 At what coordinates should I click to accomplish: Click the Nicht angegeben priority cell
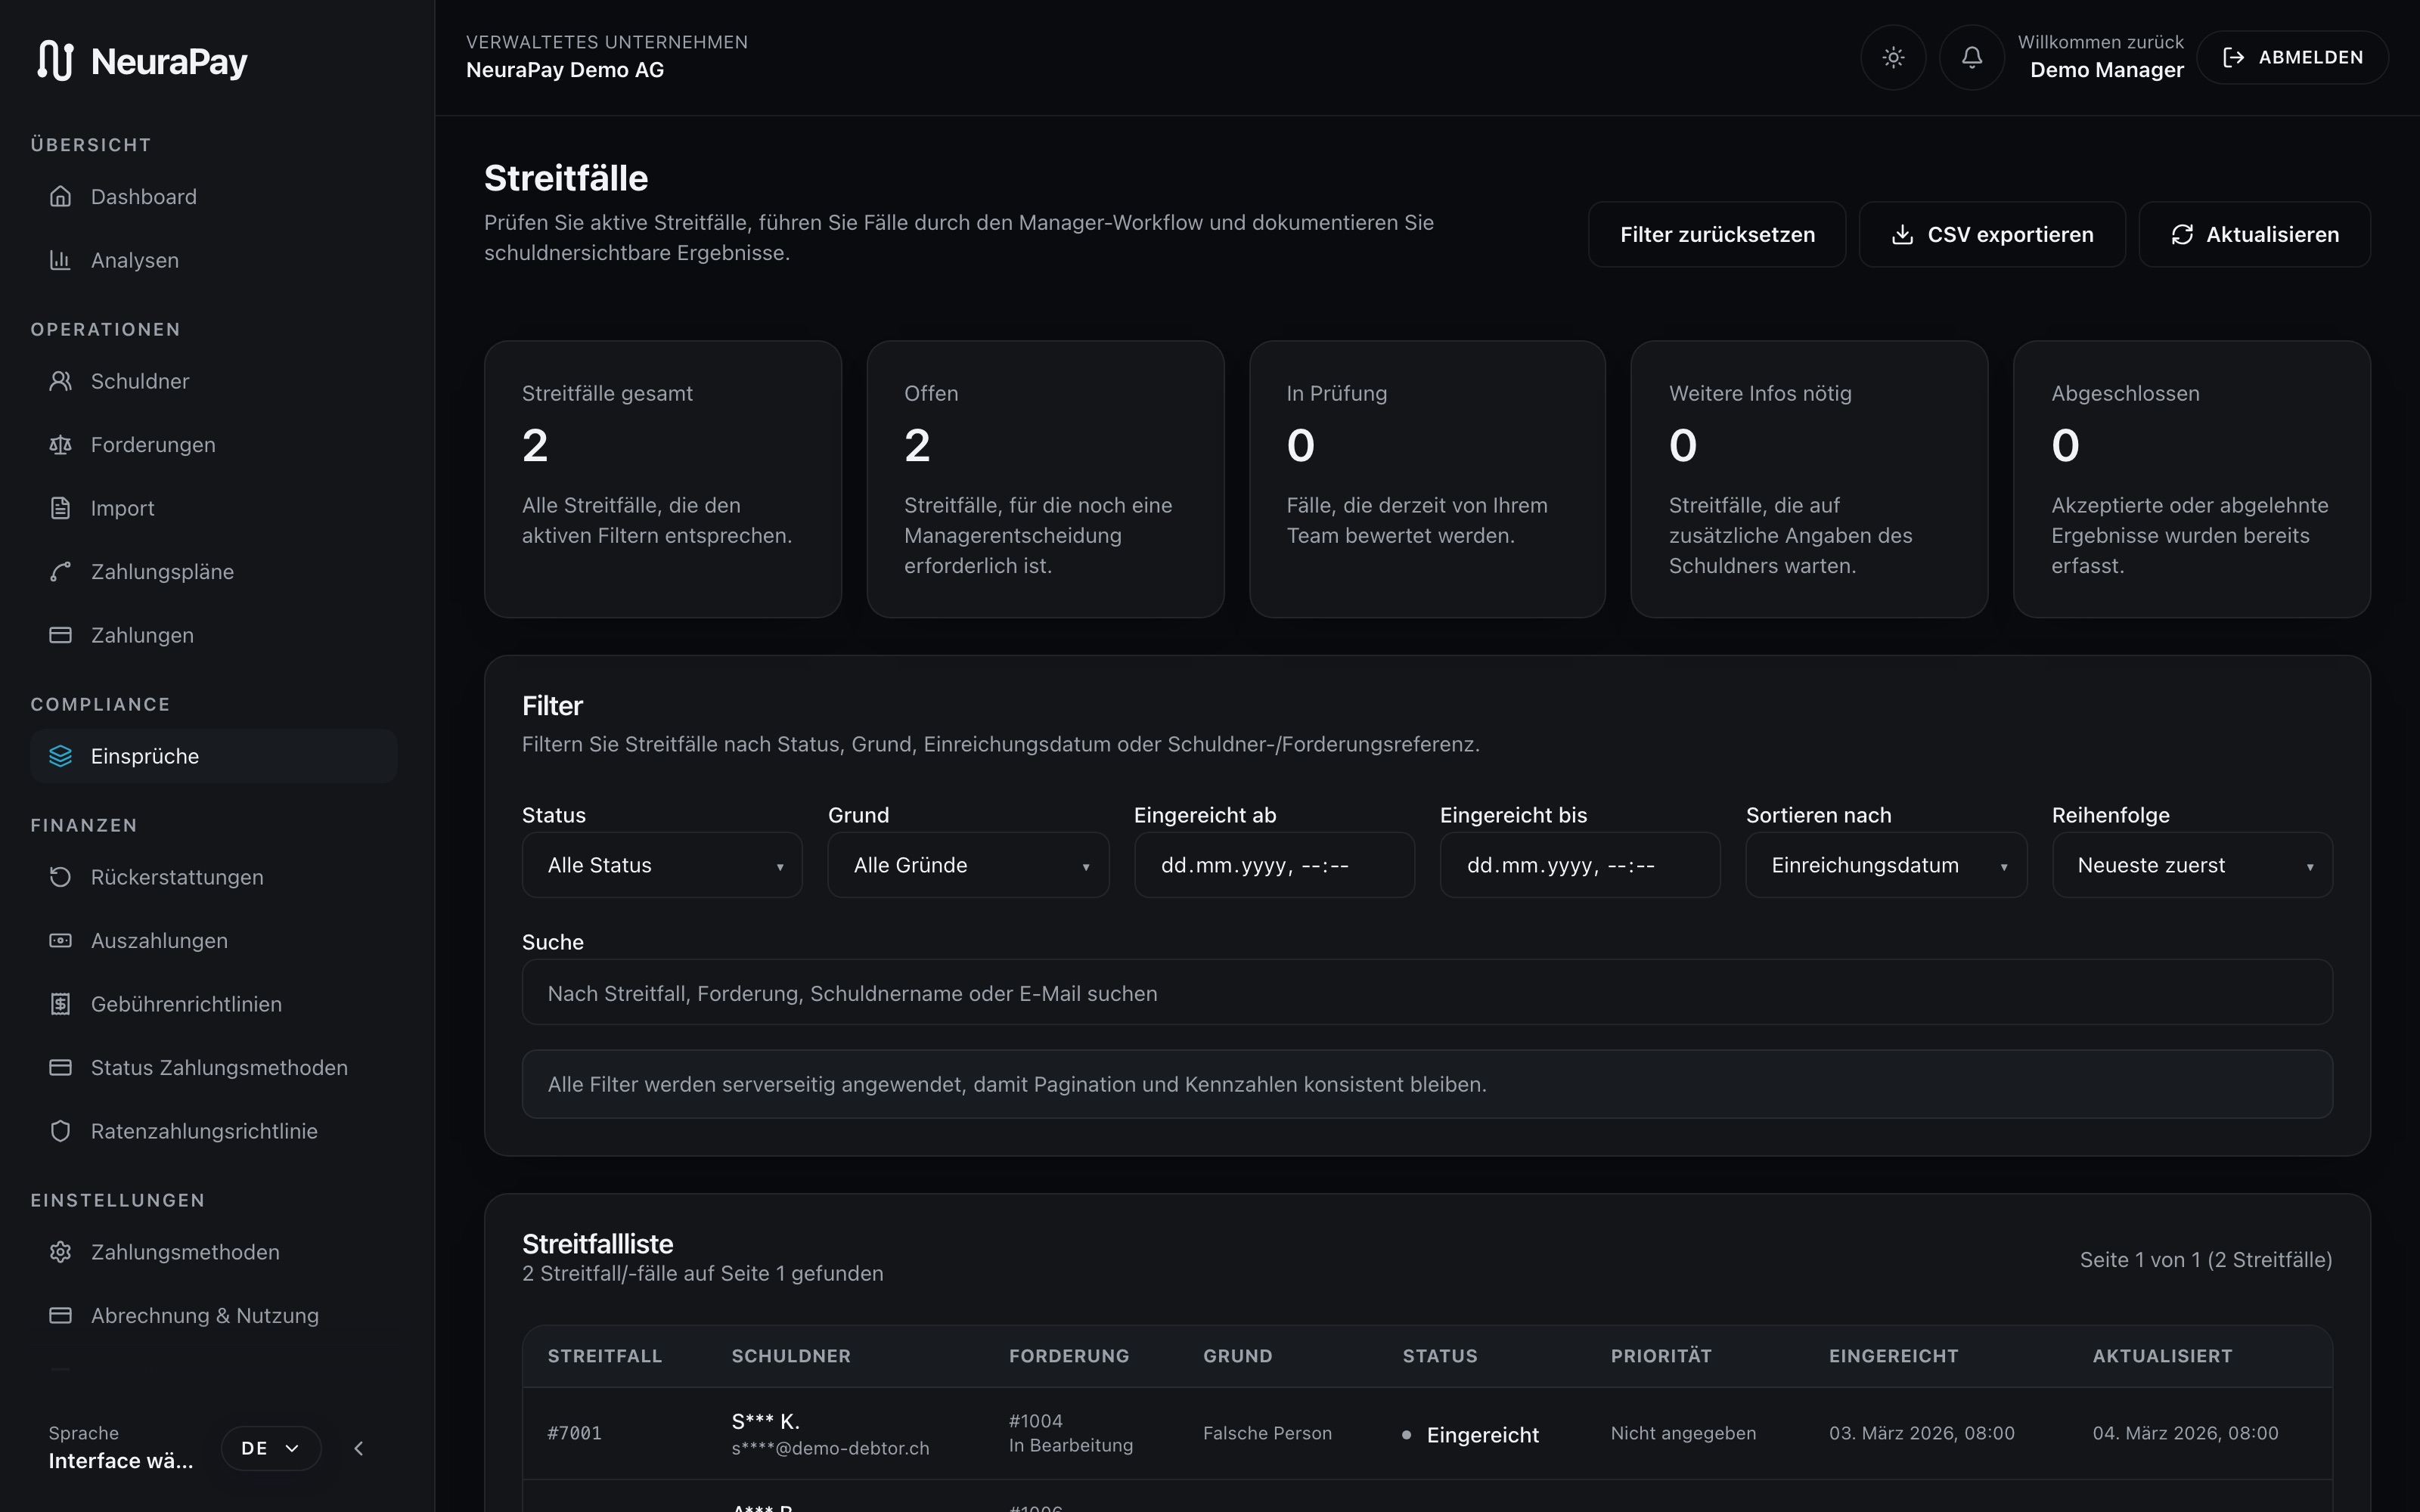coord(1683,1433)
